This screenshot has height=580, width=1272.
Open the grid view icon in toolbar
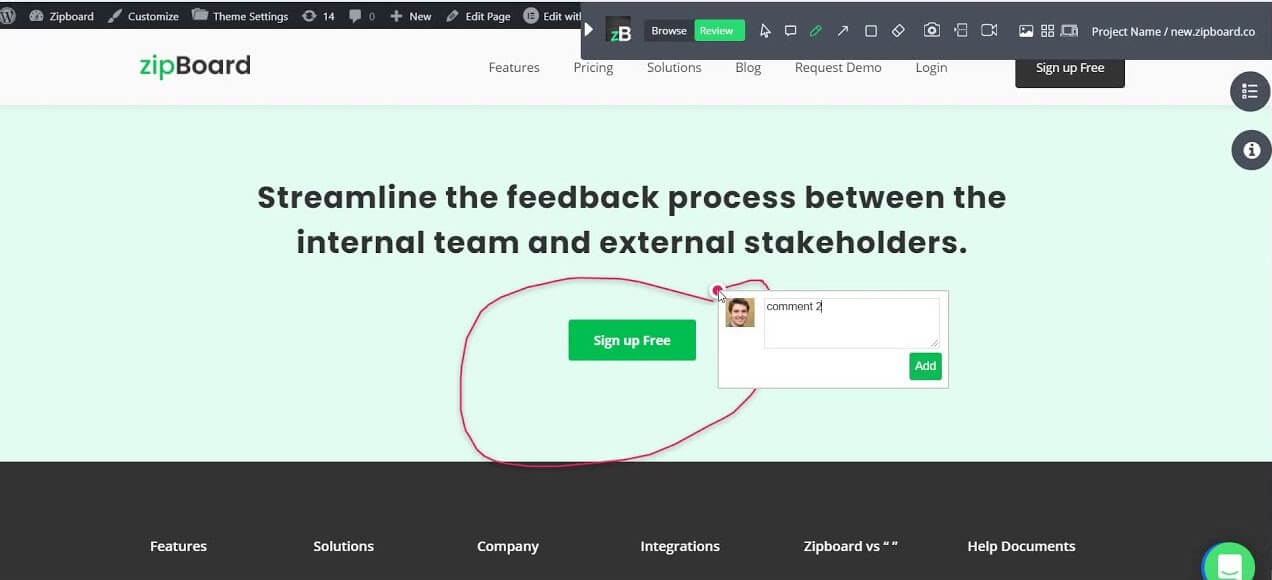click(x=1047, y=31)
